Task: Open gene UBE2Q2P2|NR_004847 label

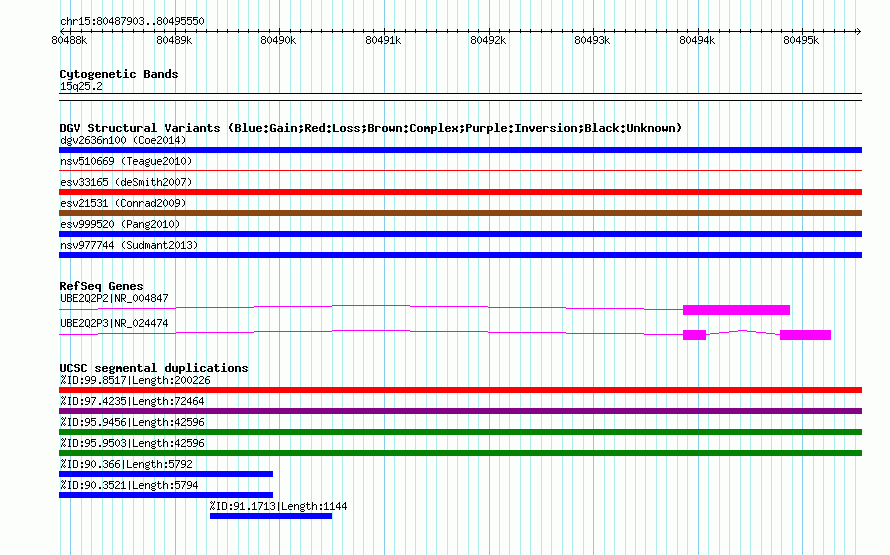Action: click(114, 298)
